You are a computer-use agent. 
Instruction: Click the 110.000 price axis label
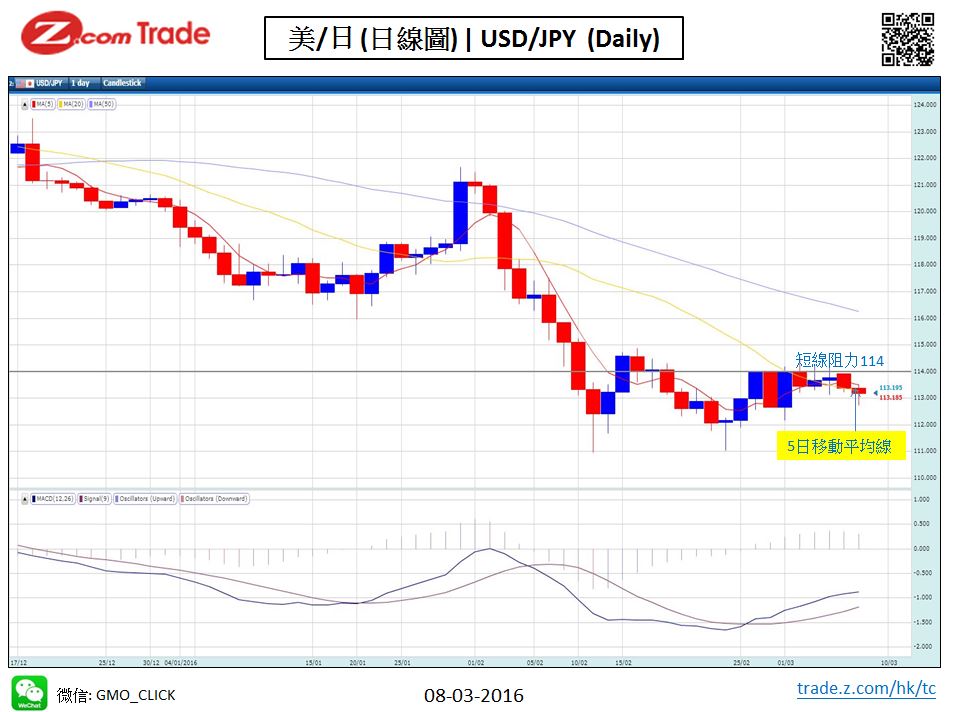(924, 478)
